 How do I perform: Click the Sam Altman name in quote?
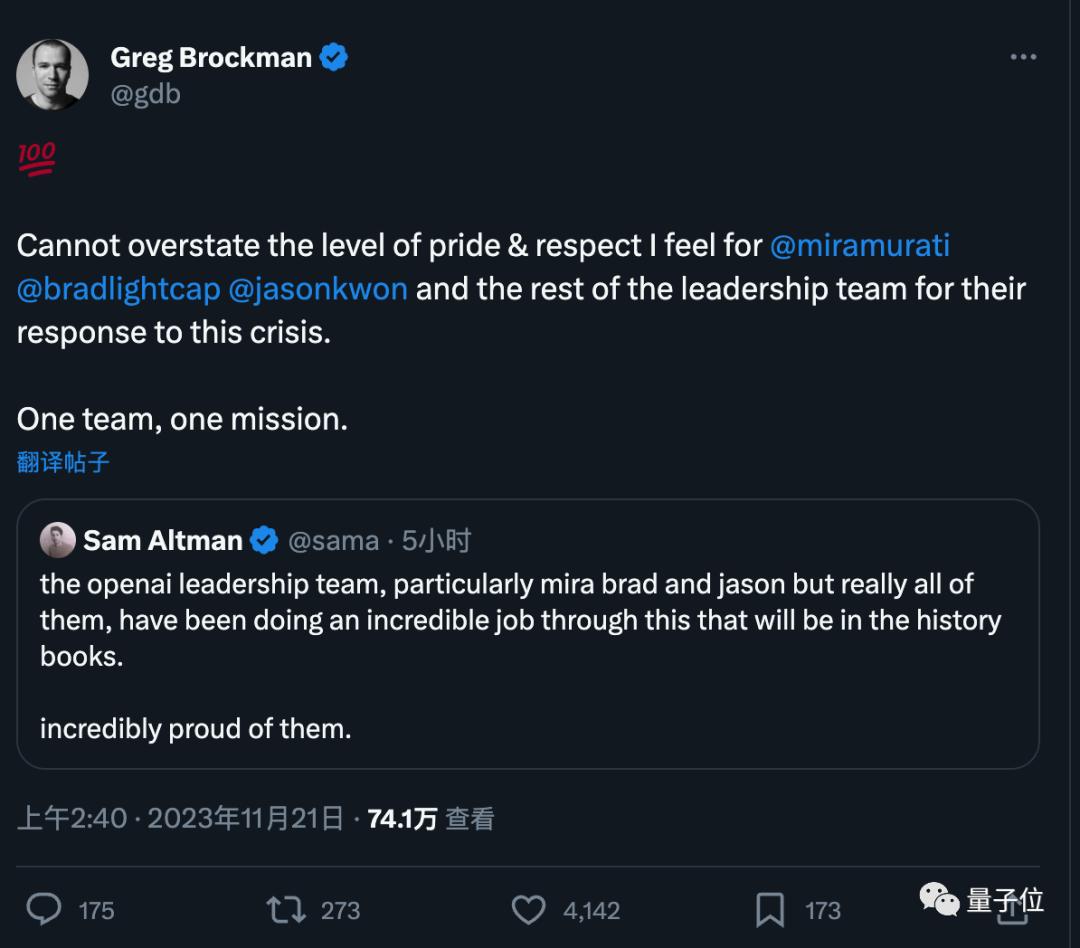click(162, 541)
